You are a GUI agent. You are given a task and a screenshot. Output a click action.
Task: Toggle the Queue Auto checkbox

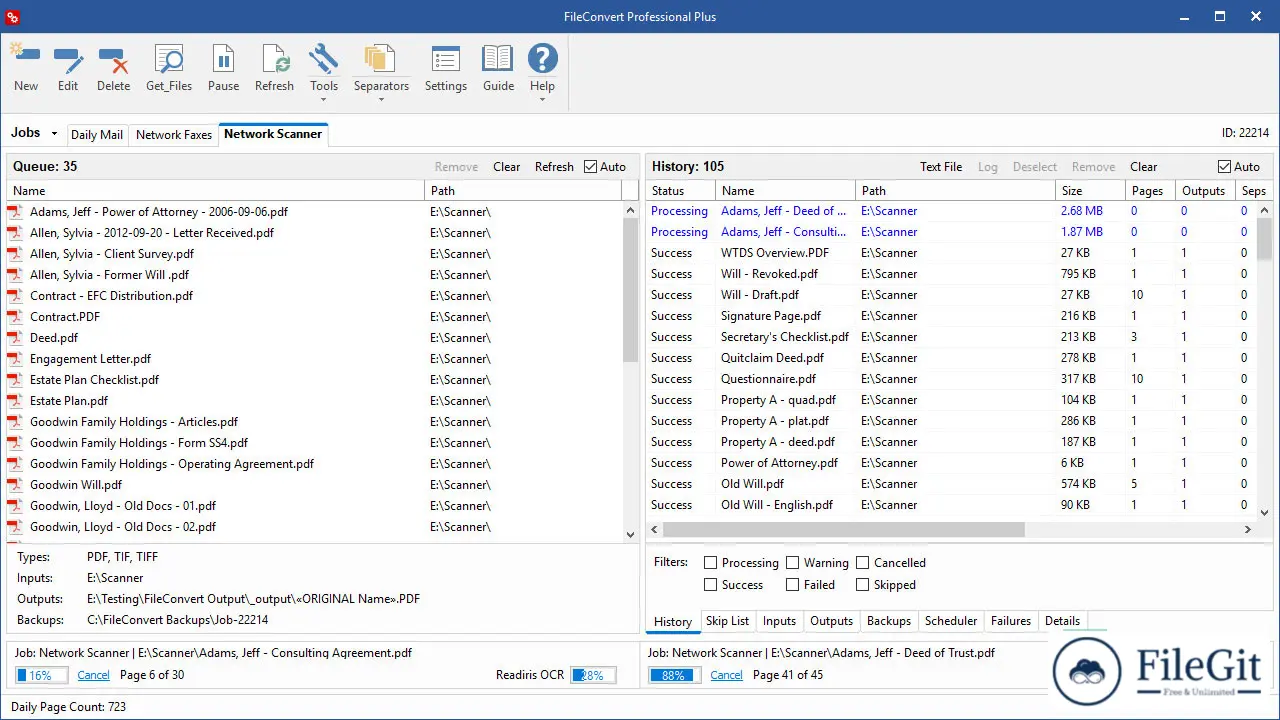coord(590,167)
